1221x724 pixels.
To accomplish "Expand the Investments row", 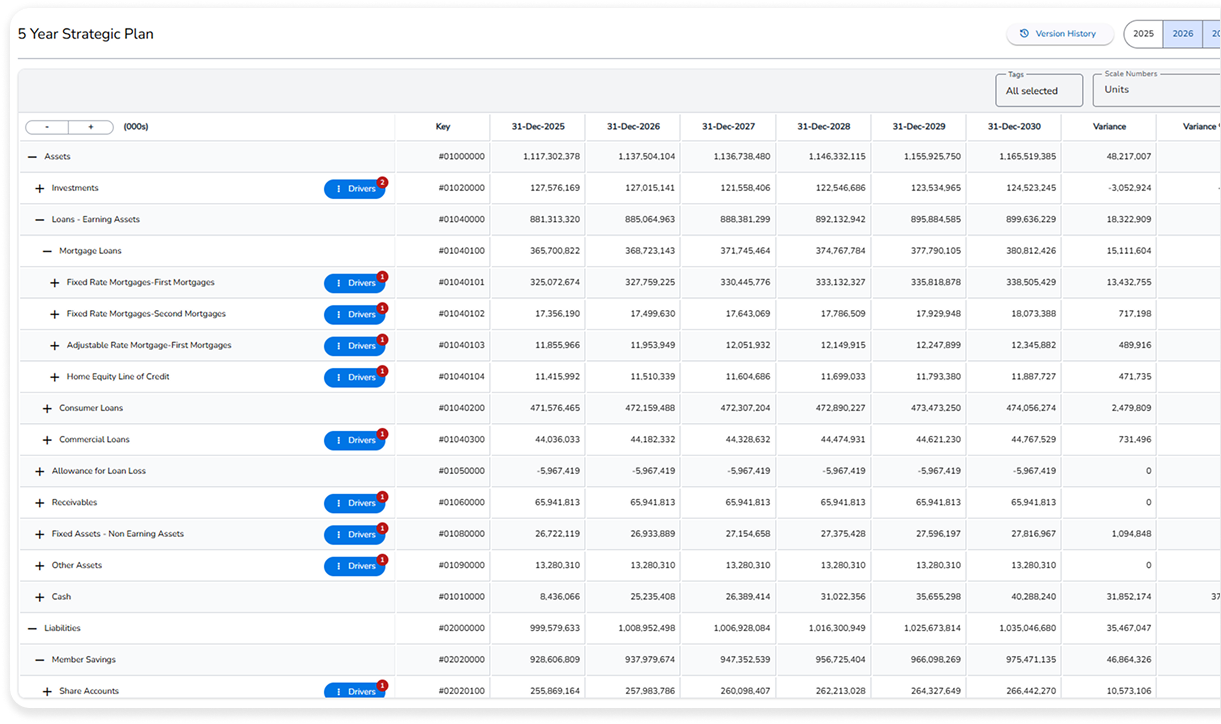I will point(40,188).
